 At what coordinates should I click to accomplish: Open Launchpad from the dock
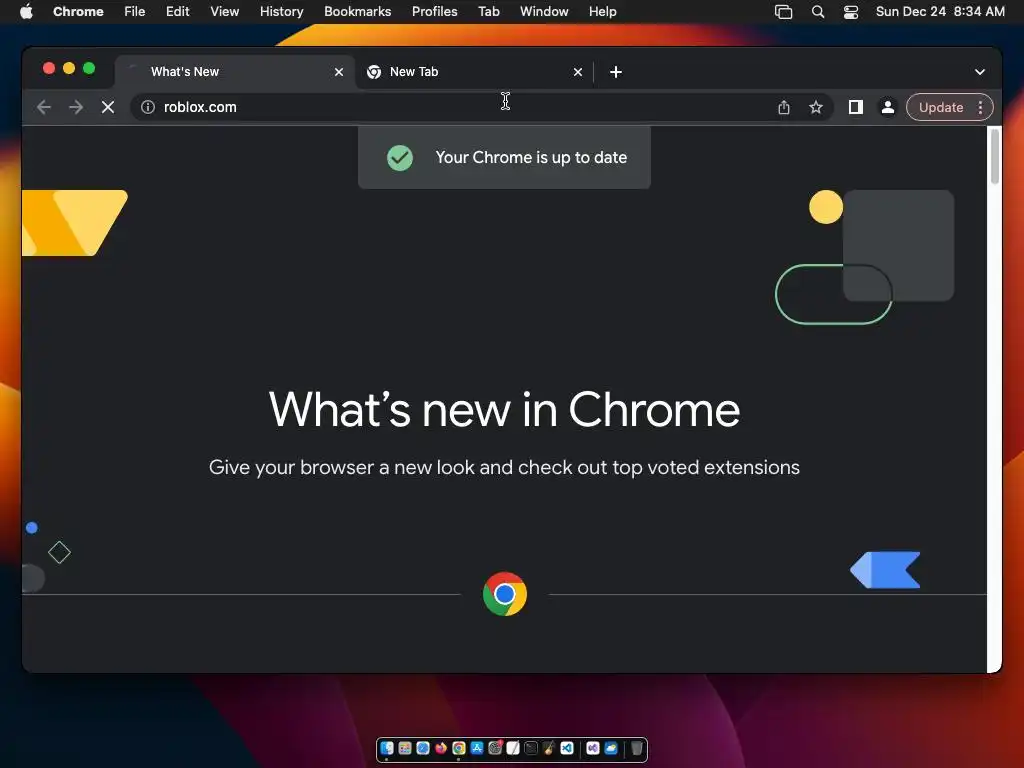[405, 748]
